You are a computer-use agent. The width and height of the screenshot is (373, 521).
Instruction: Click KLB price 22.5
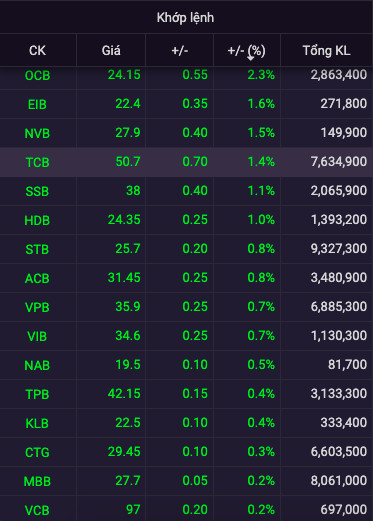(128, 423)
